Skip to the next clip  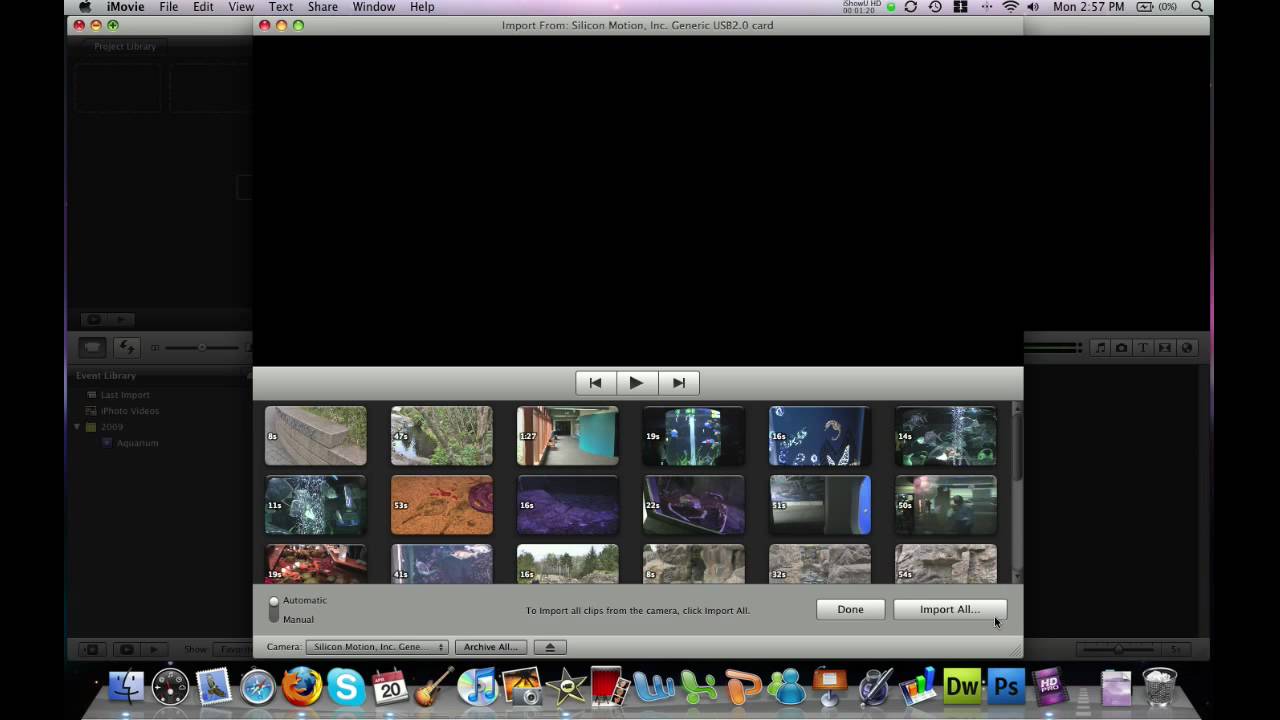[679, 383]
